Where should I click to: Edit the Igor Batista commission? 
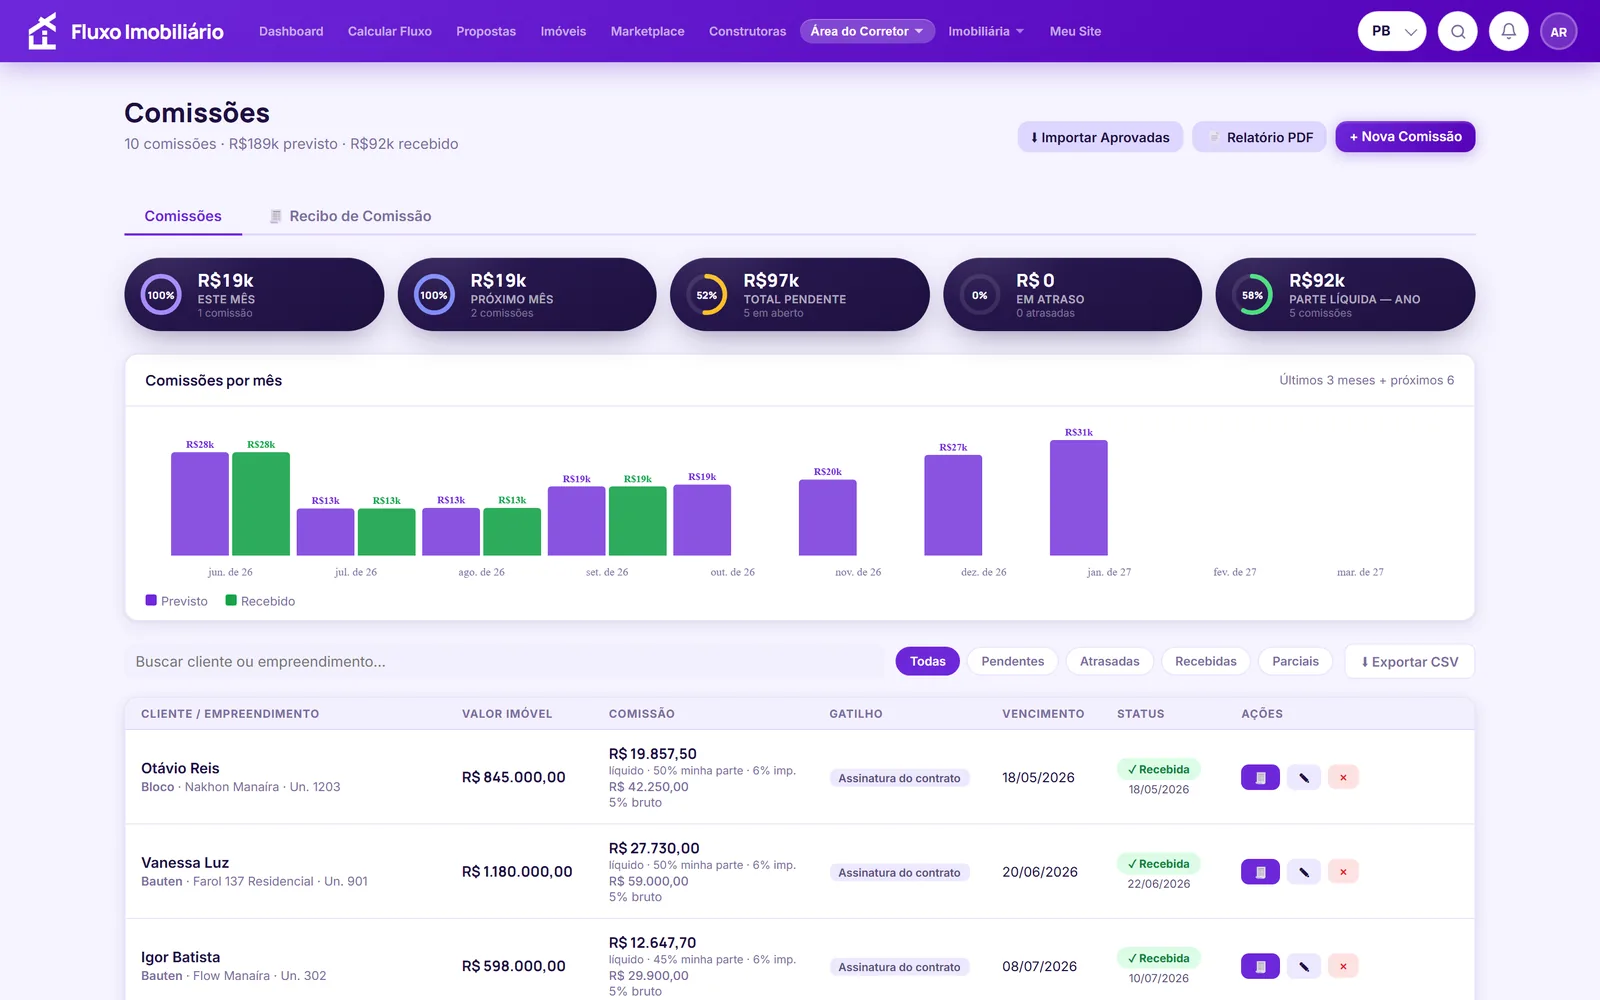point(1304,966)
